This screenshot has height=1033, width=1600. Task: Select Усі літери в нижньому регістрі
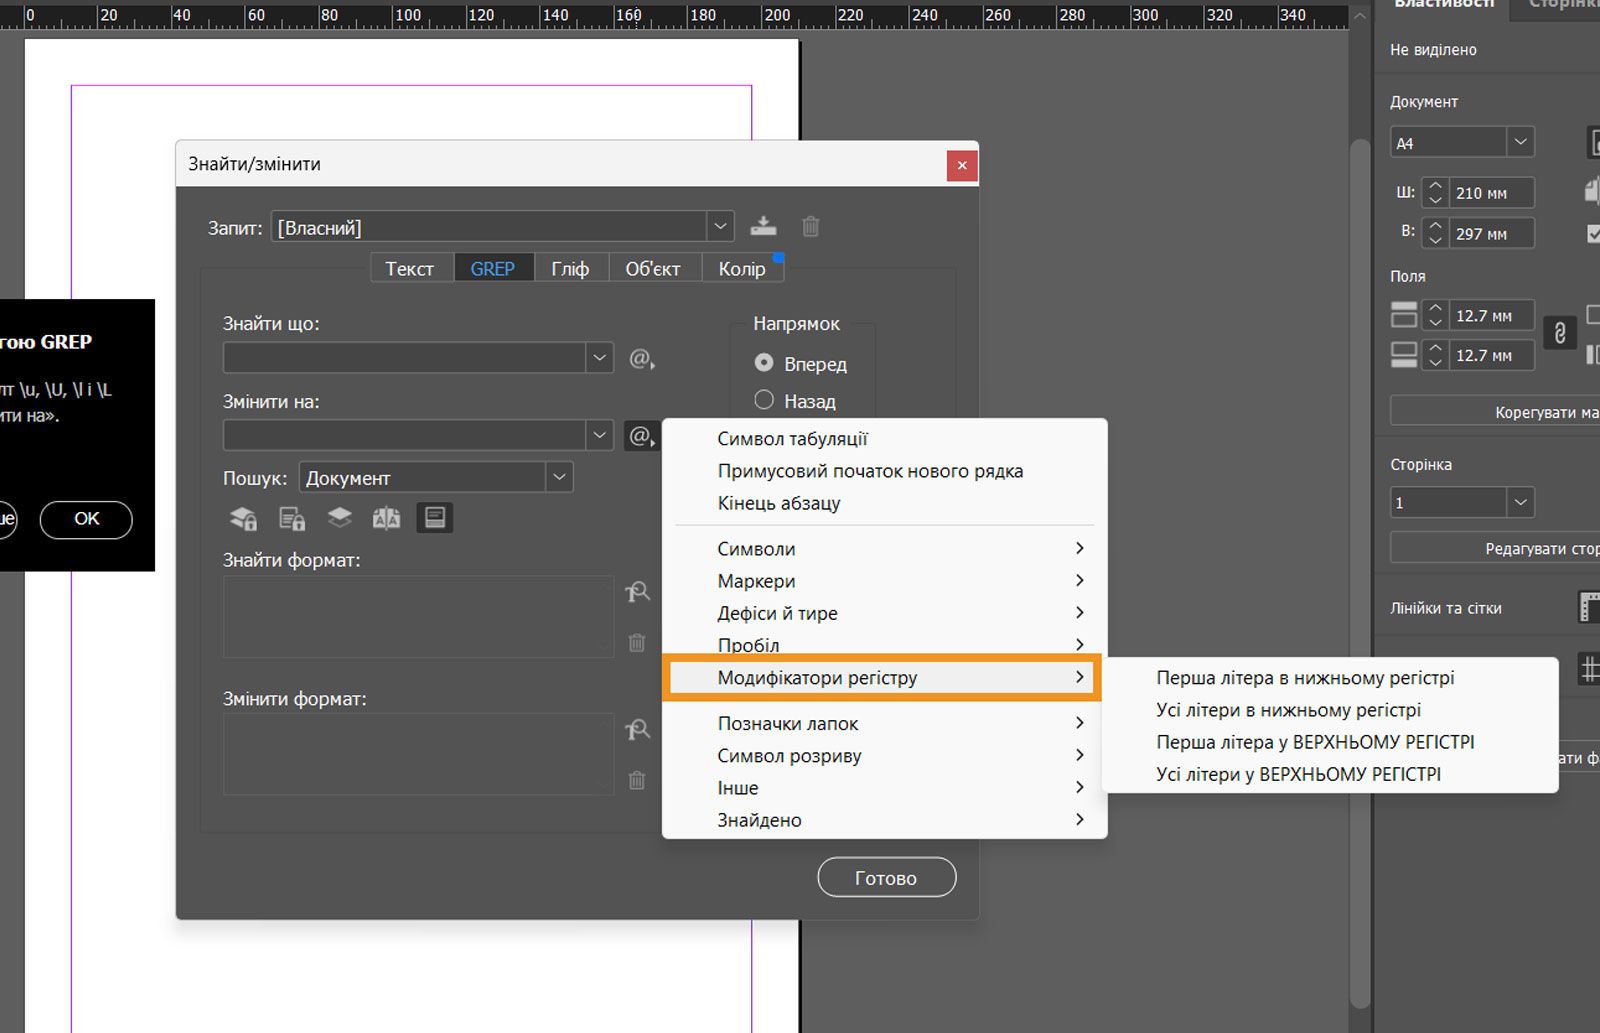[x=1330, y=710]
